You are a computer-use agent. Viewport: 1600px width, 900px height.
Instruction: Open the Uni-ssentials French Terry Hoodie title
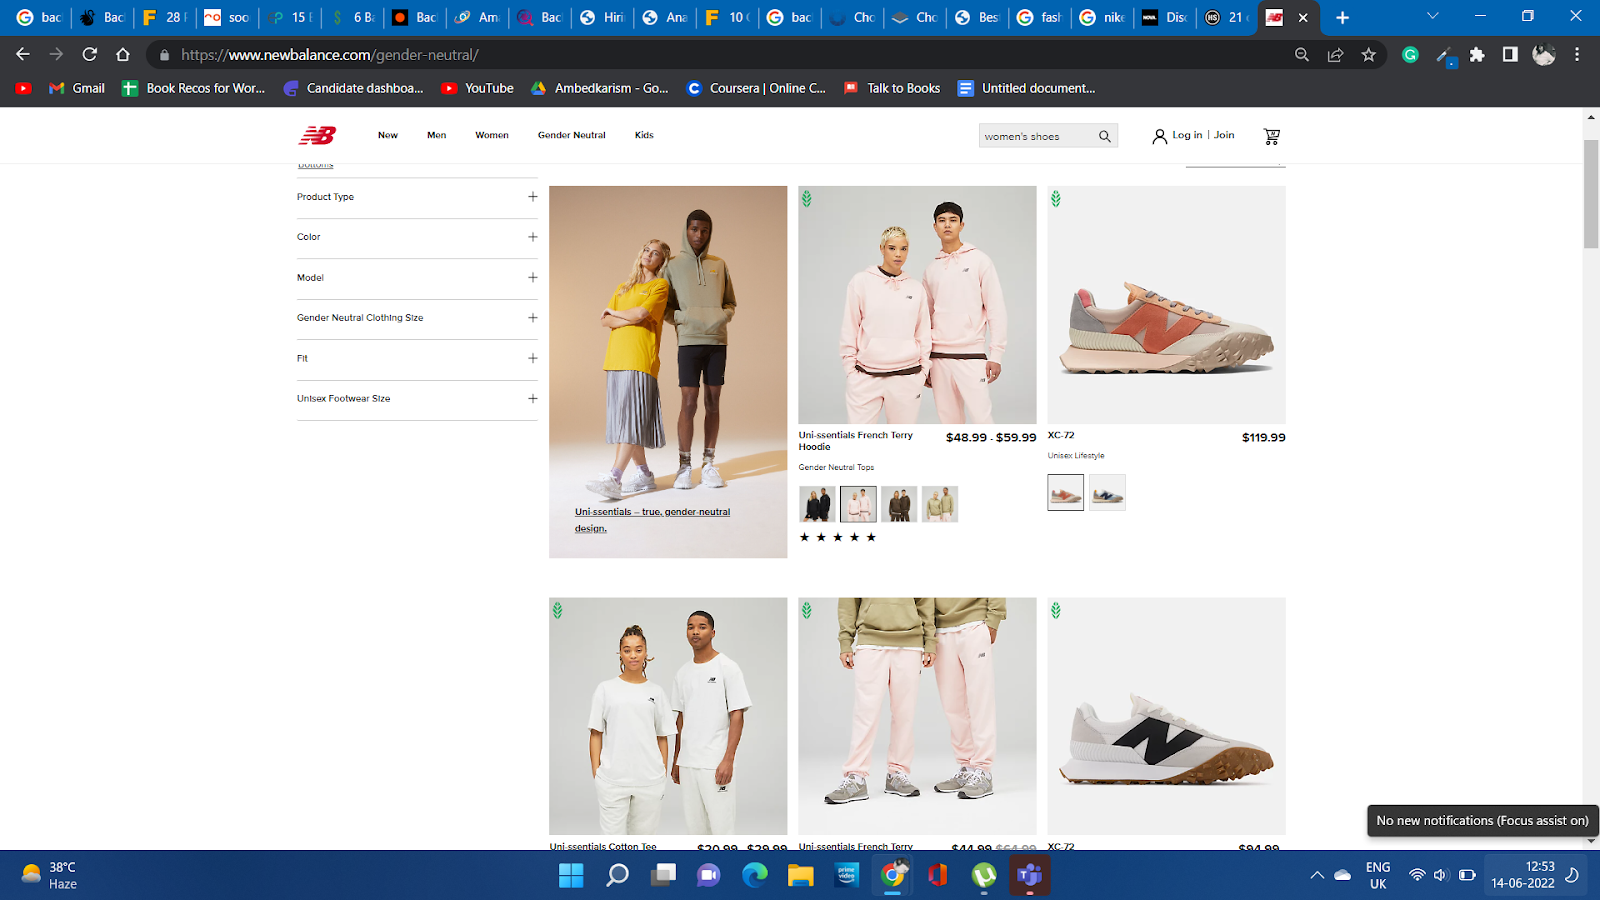(x=856, y=441)
